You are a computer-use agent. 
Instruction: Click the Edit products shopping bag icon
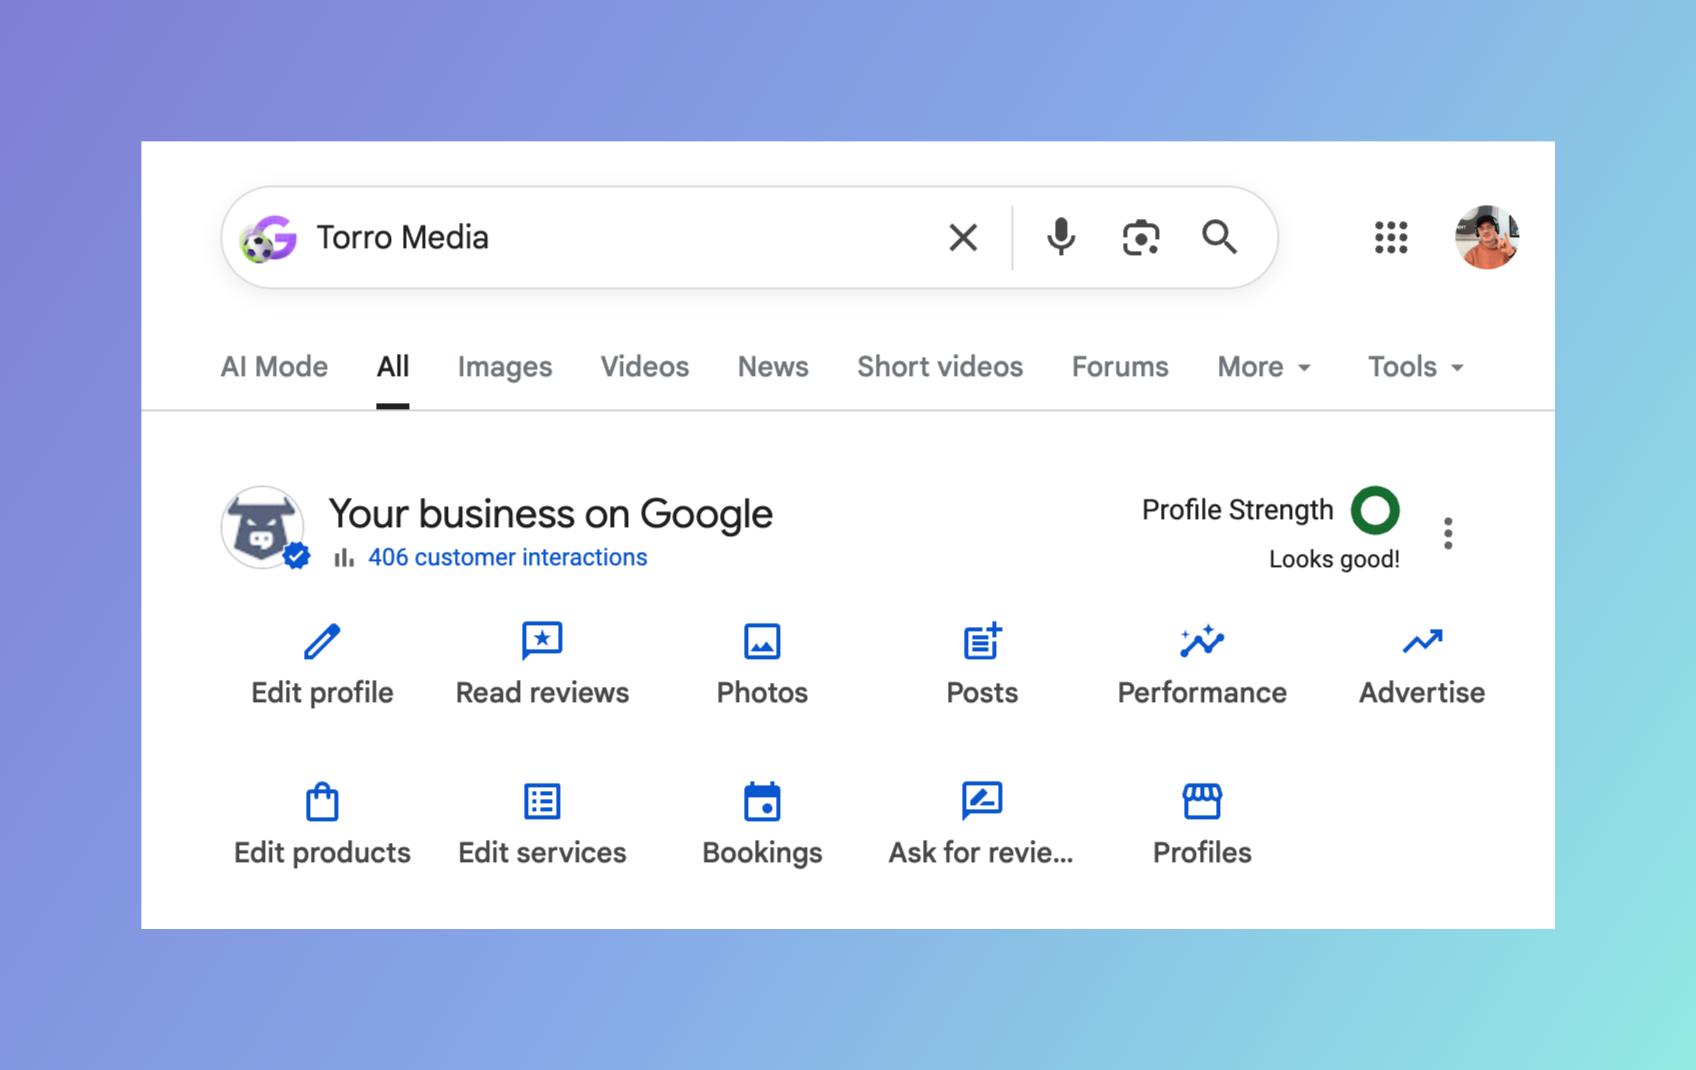322,801
